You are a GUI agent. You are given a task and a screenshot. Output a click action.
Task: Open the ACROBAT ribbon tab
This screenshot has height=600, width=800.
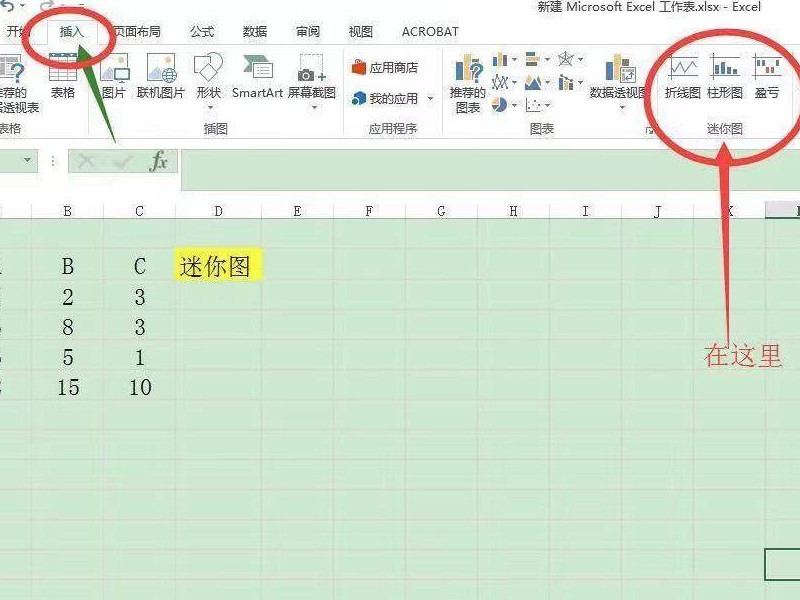(429, 31)
